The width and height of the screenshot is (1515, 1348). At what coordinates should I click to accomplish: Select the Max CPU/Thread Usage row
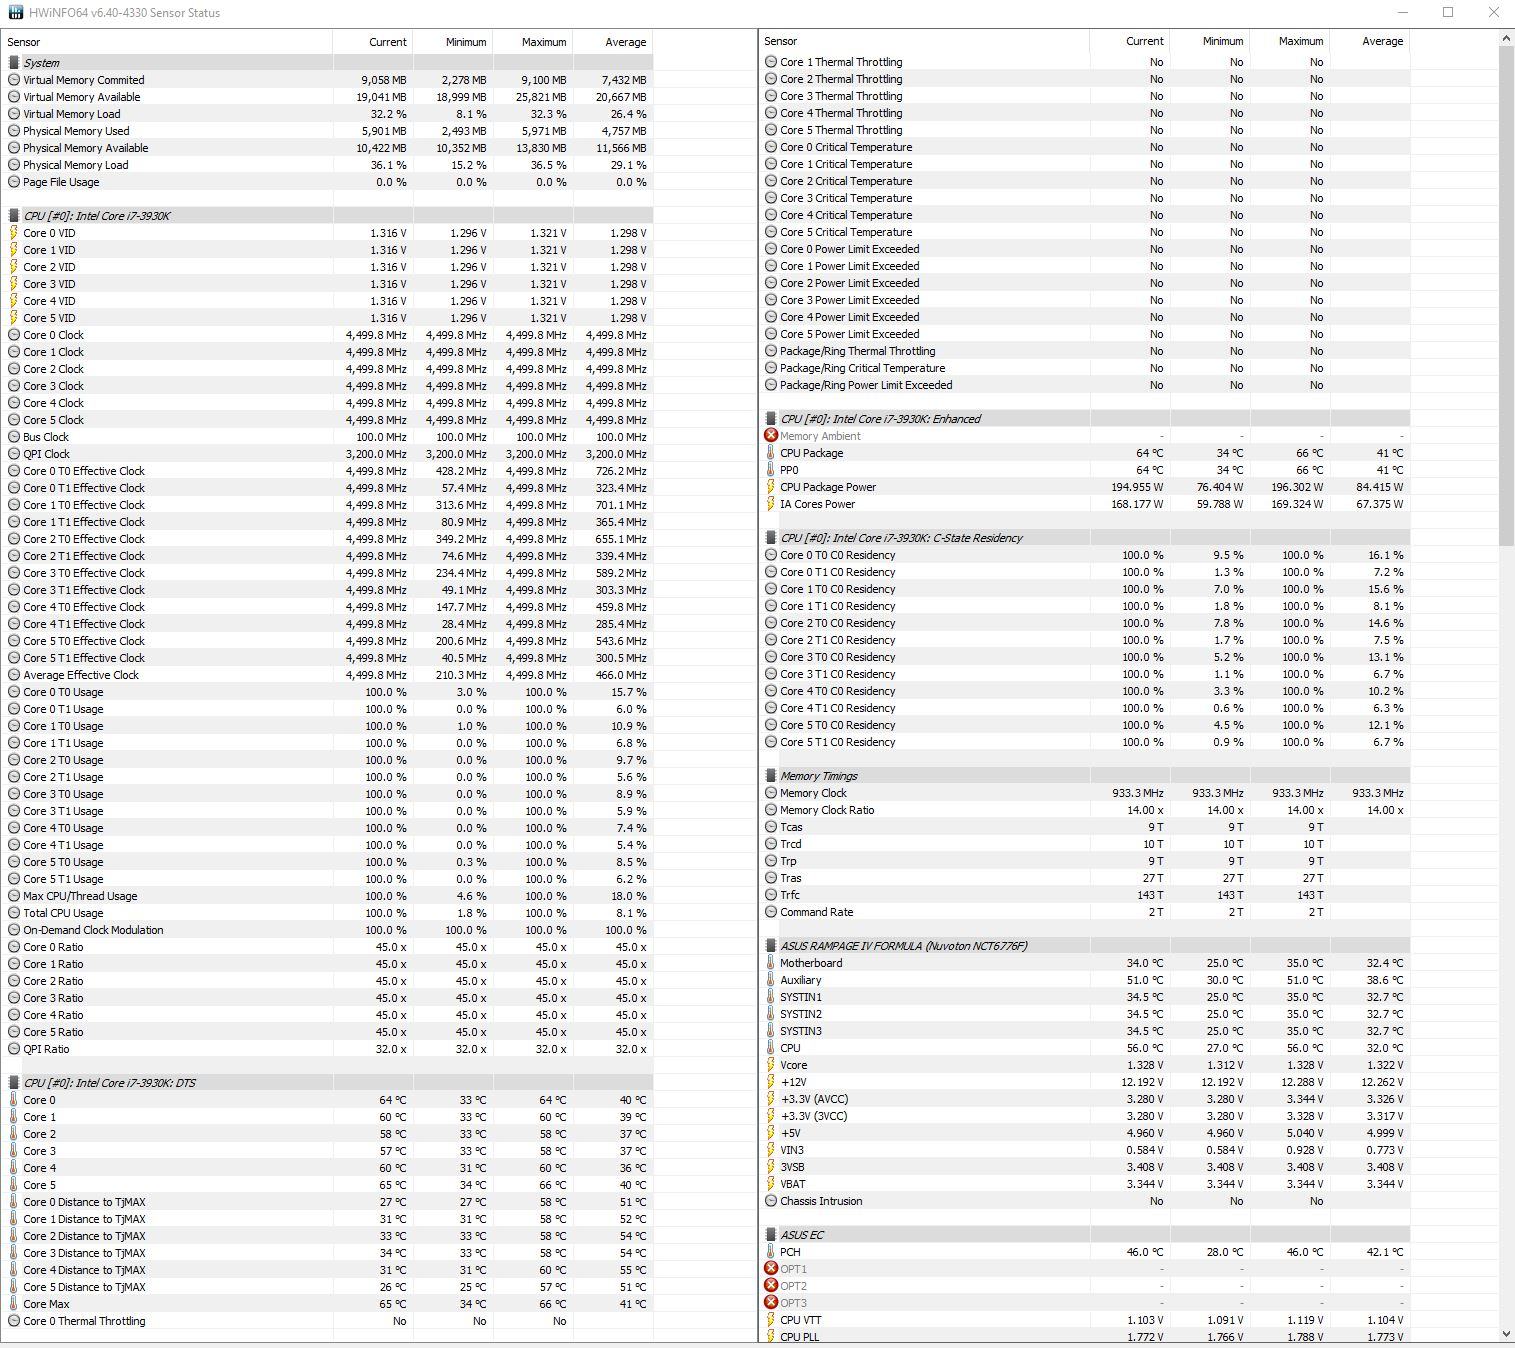[x=328, y=896]
